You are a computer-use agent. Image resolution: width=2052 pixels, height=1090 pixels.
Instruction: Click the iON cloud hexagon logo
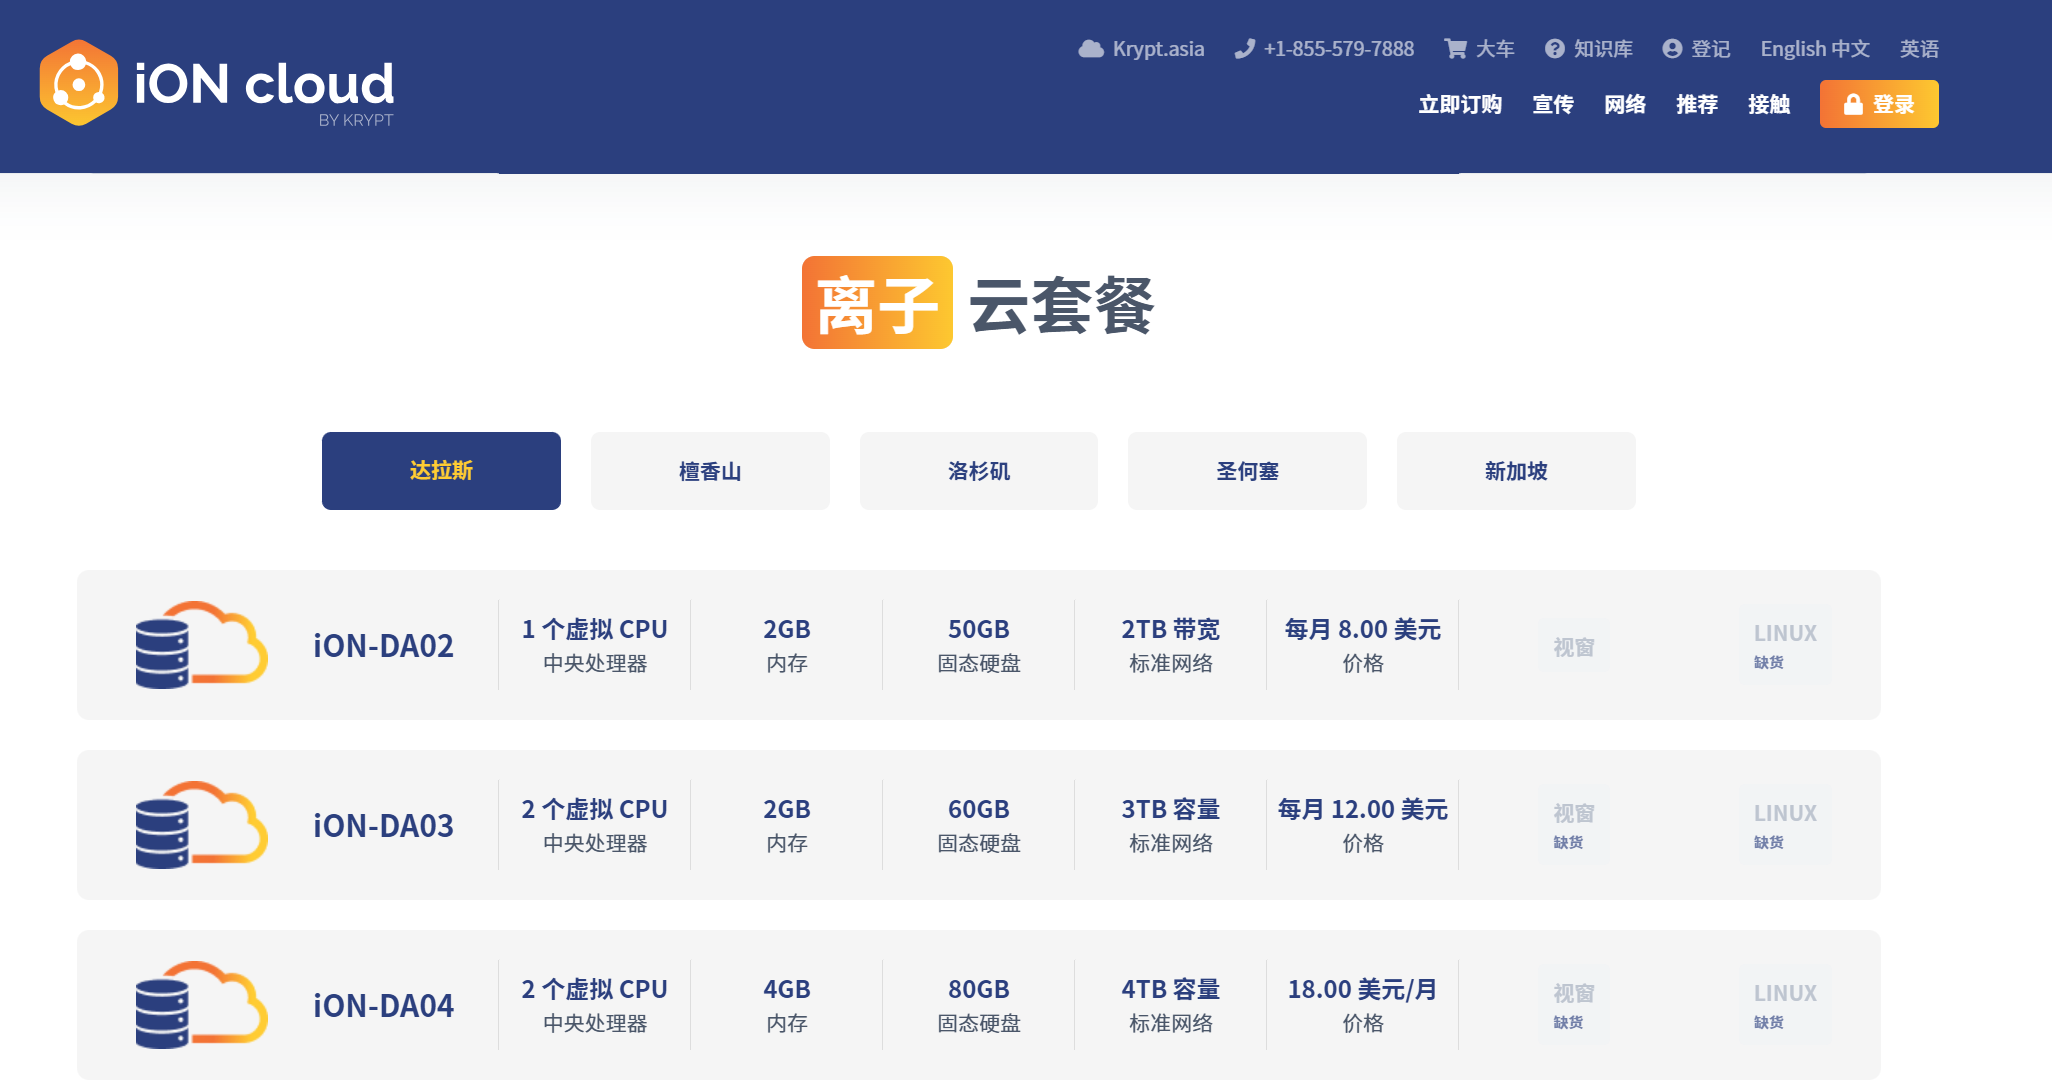(78, 83)
